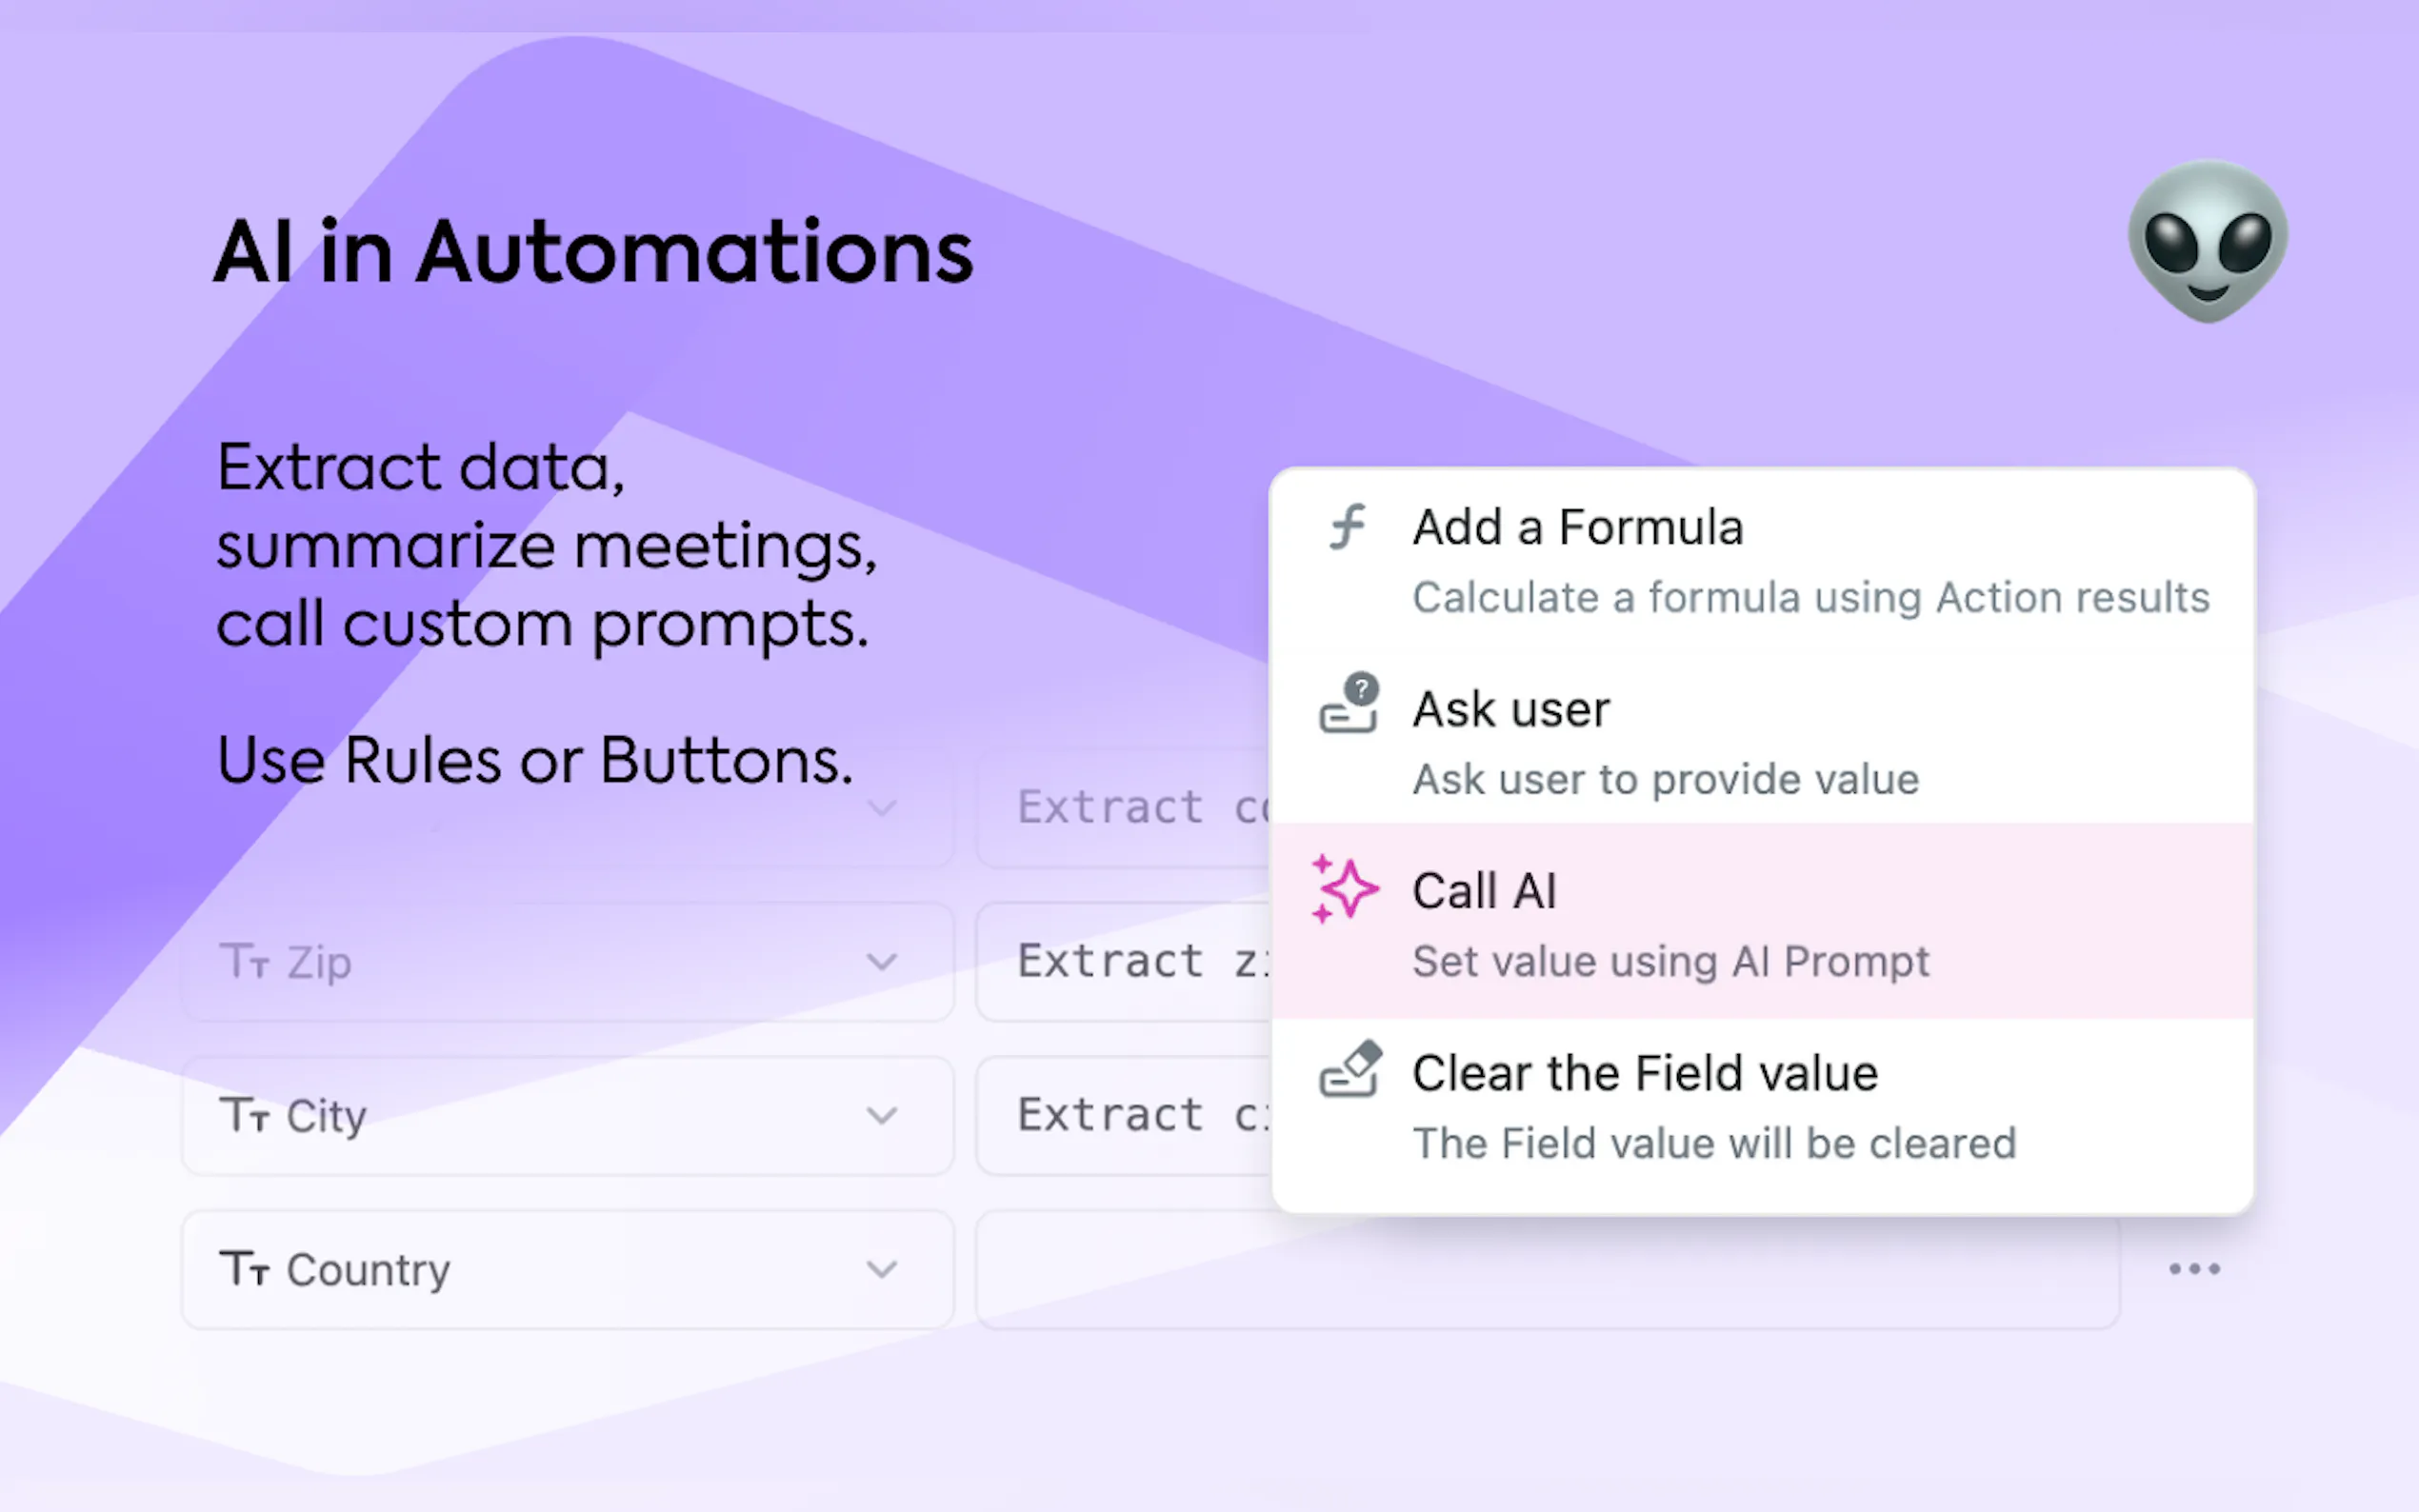Click the alien emoji icon

pyautogui.click(x=2207, y=241)
